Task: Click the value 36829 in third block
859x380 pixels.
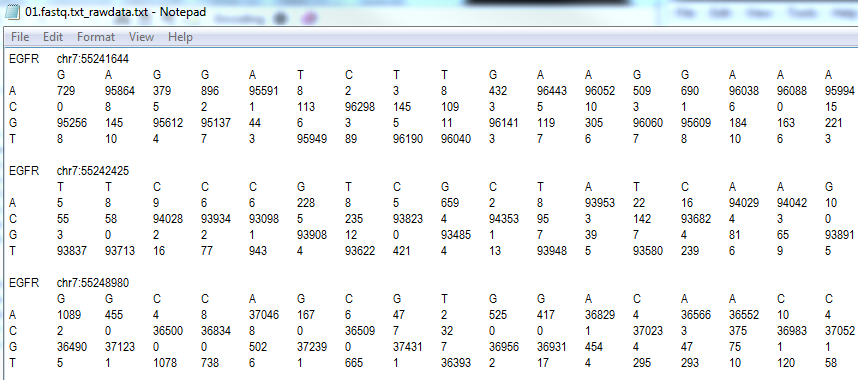Action: [600, 315]
